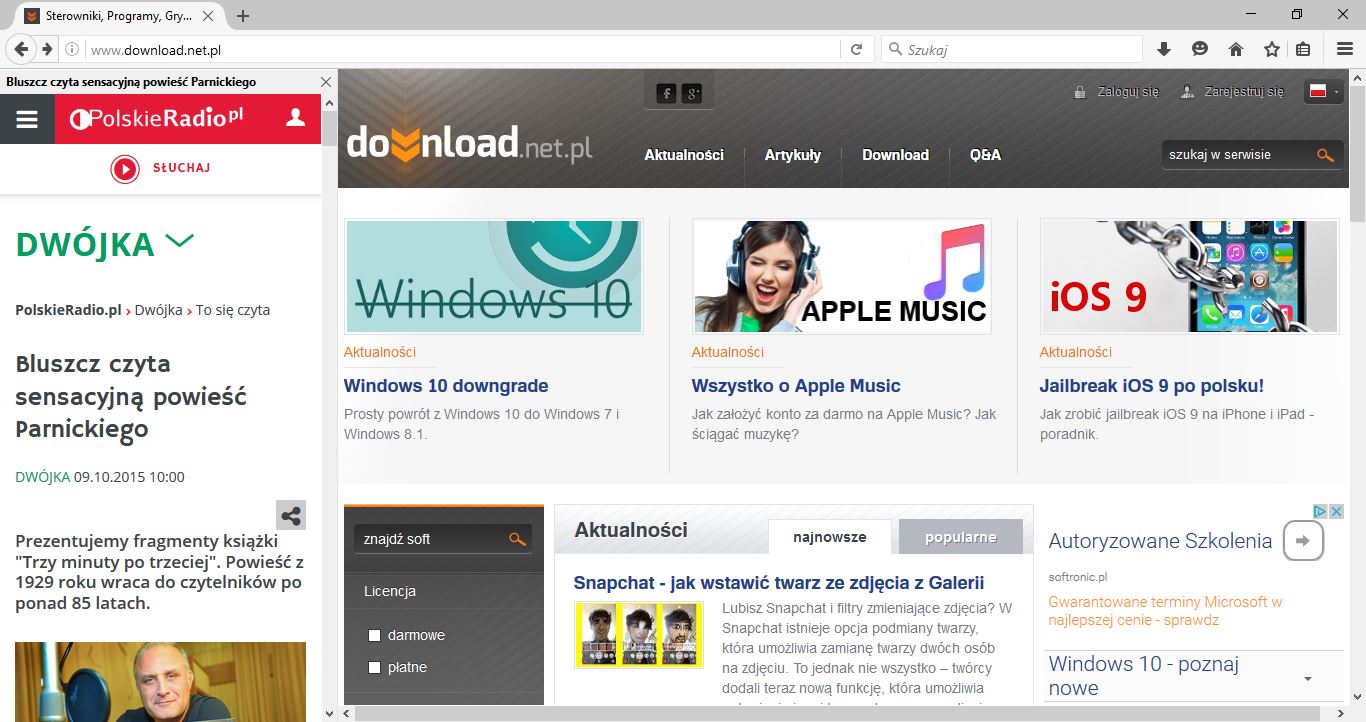The width and height of the screenshot is (1366, 722).
Task: Tick the płatne licence checkbox
Action: (375, 667)
